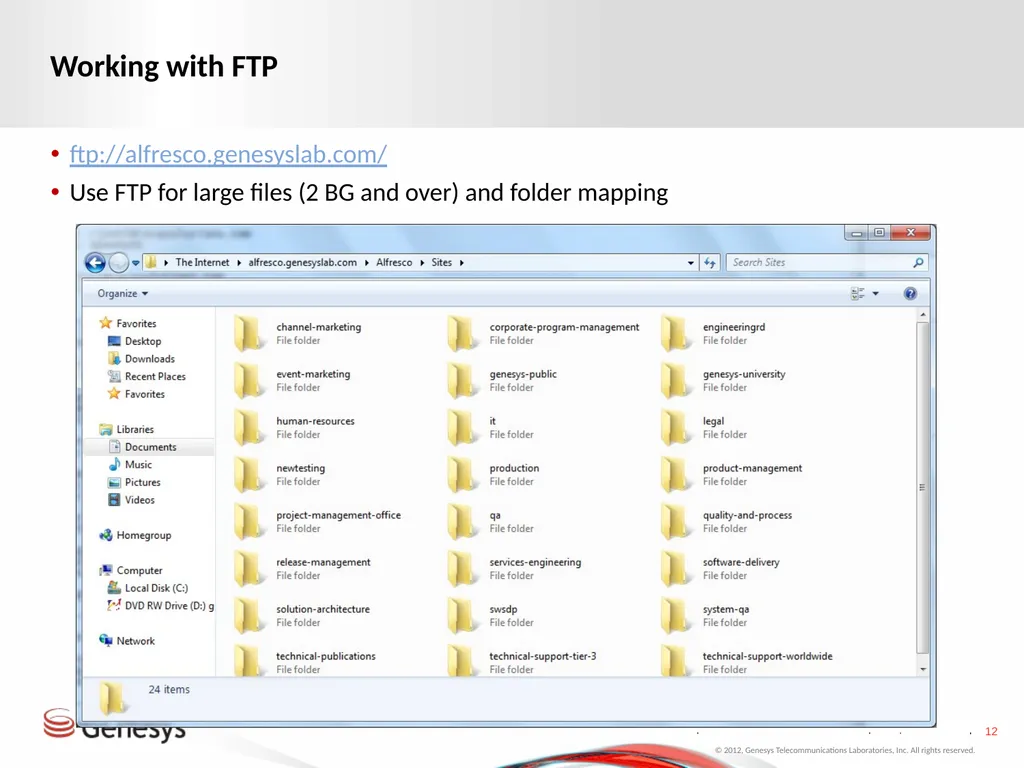Viewport: 1024px width, 768px height.
Task: Open the address bar history dropdown
Action: pos(690,263)
